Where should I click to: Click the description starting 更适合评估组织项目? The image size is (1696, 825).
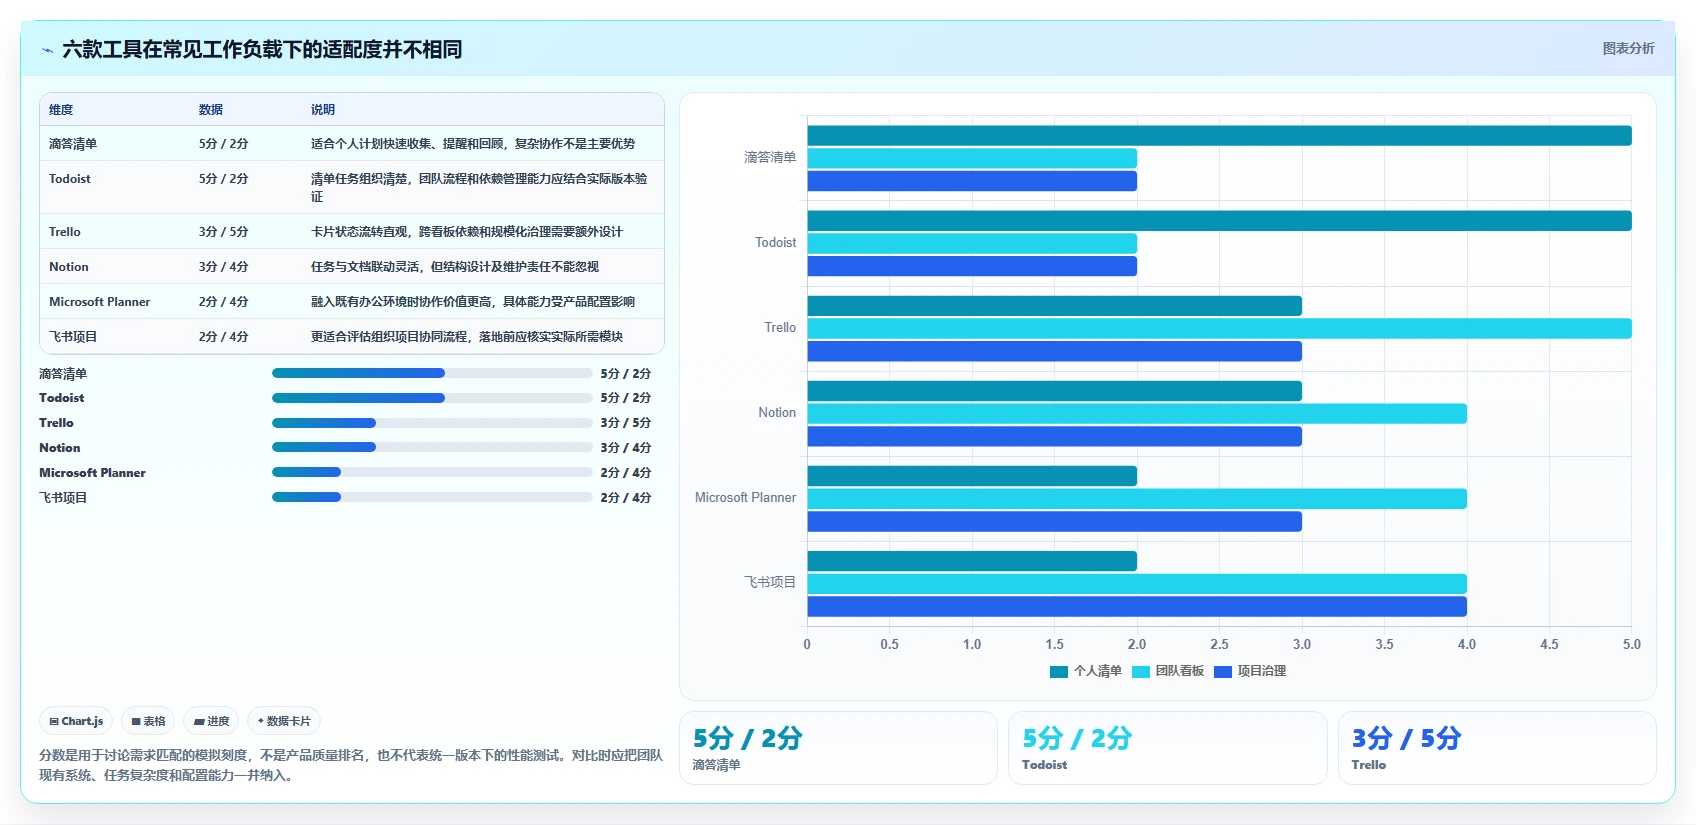click(x=467, y=337)
